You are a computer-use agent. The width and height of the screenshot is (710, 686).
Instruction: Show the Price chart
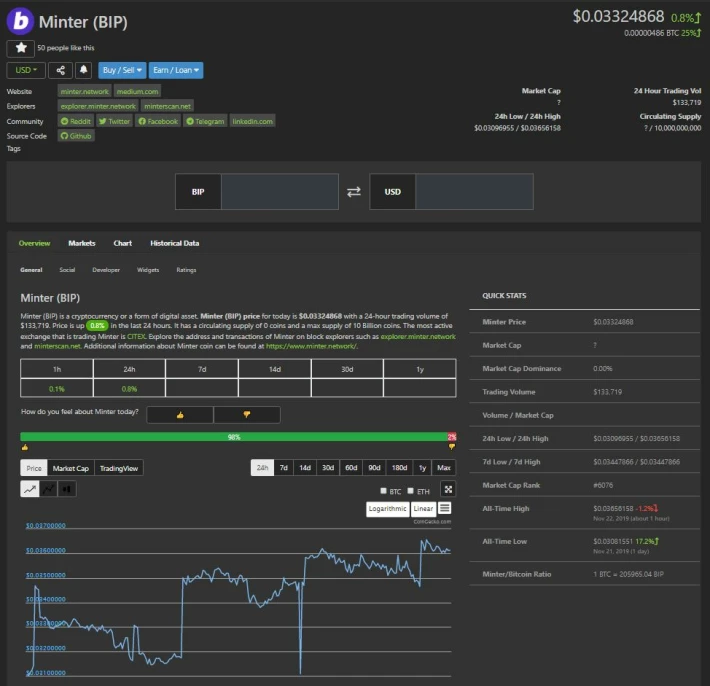click(x=34, y=468)
